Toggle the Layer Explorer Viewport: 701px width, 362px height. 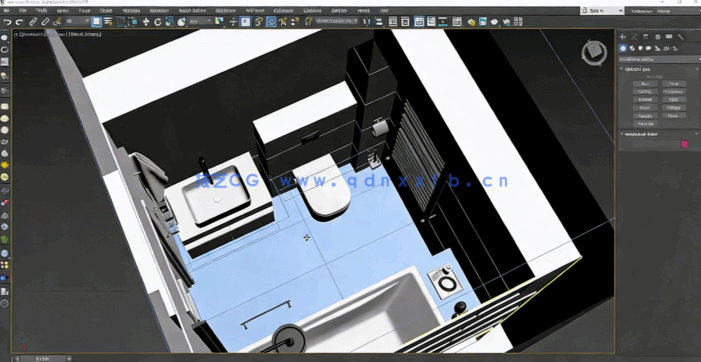pyautogui.click(x=405, y=21)
